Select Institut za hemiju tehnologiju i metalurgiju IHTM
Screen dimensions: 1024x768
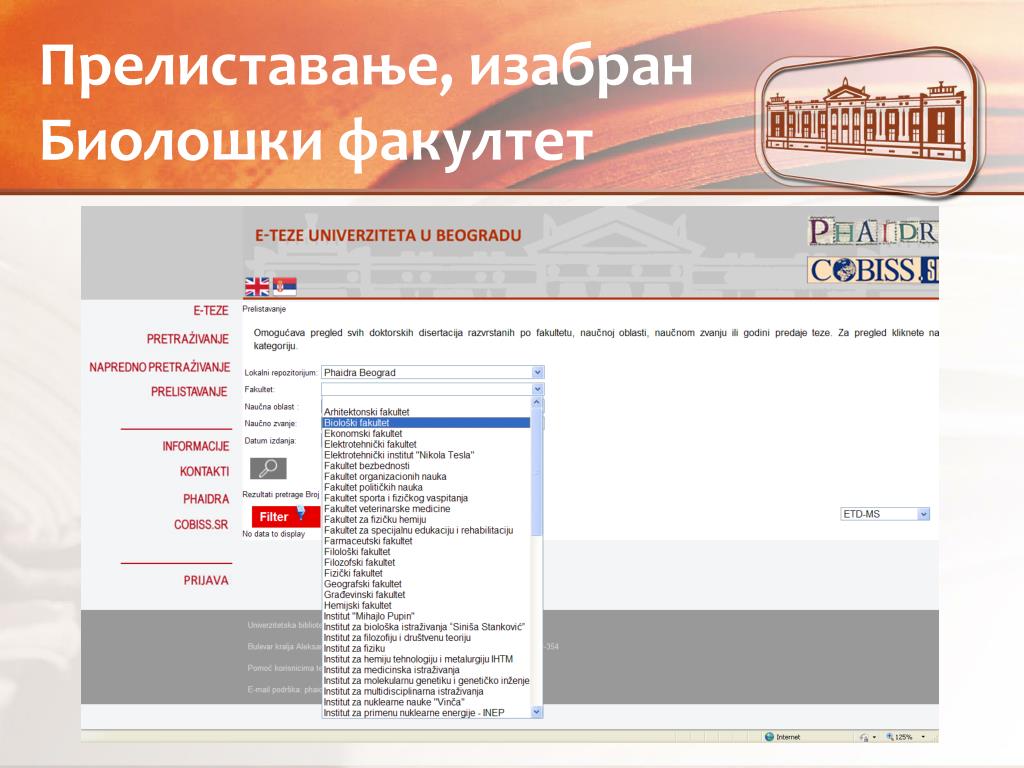[426, 659]
